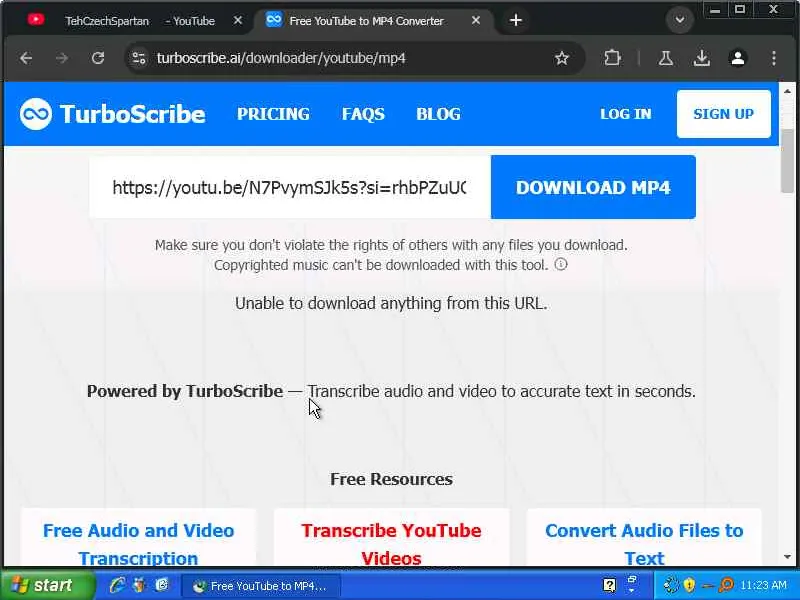Screen dimensions: 800x600
Task: Open Convert Audio Files to Text link
Action: coord(644,544)
